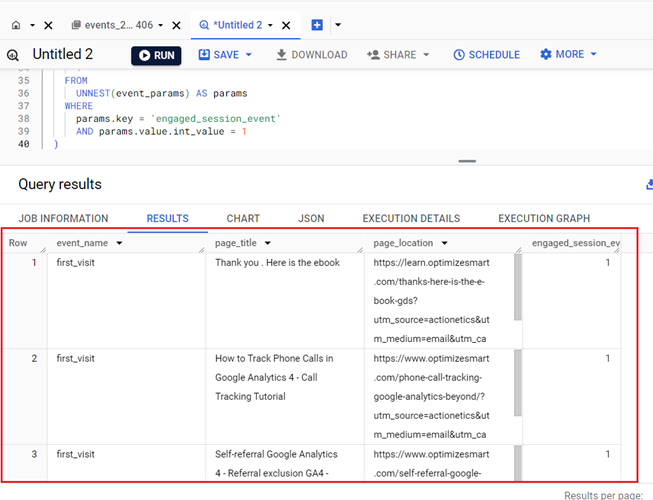Click code line 39 params.value.int_value
Viewport: 653px width, 500px height.
tap(162, 132)
